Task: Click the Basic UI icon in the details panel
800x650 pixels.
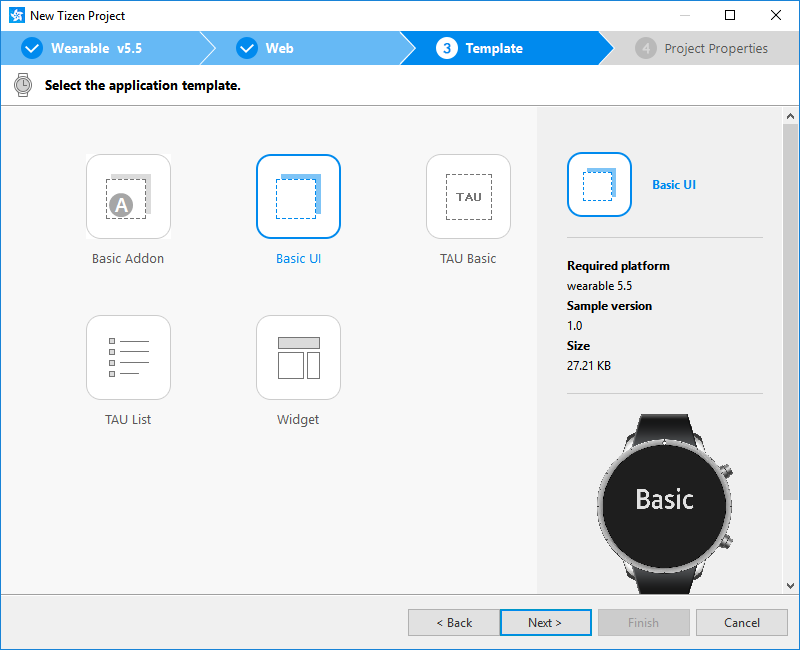Action: 599,184
